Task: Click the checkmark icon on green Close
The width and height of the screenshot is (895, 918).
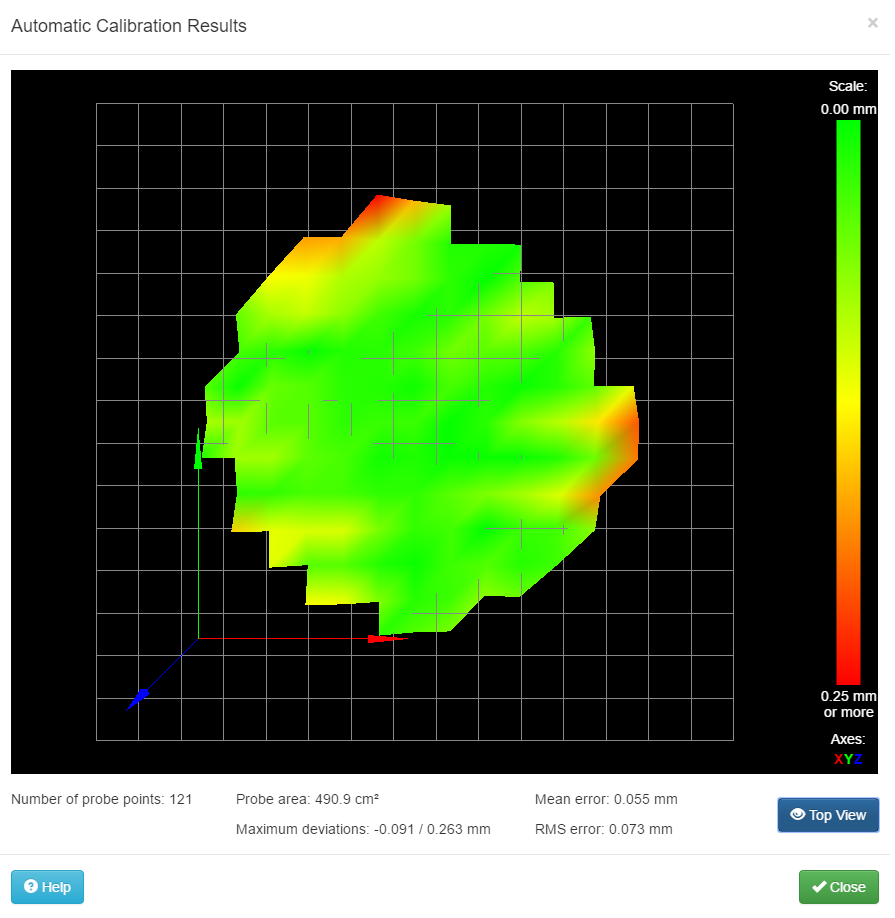Action: pyautogui.click(x=819, y=887)
